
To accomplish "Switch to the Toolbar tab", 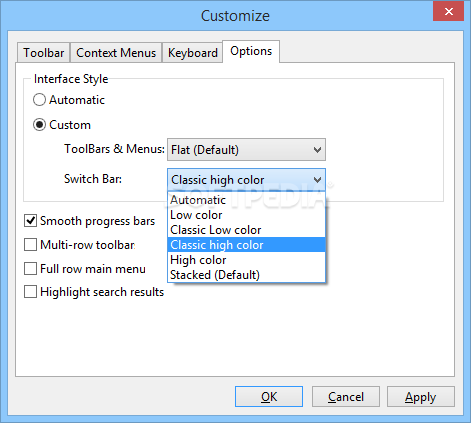I will click(x=43, y=53).
